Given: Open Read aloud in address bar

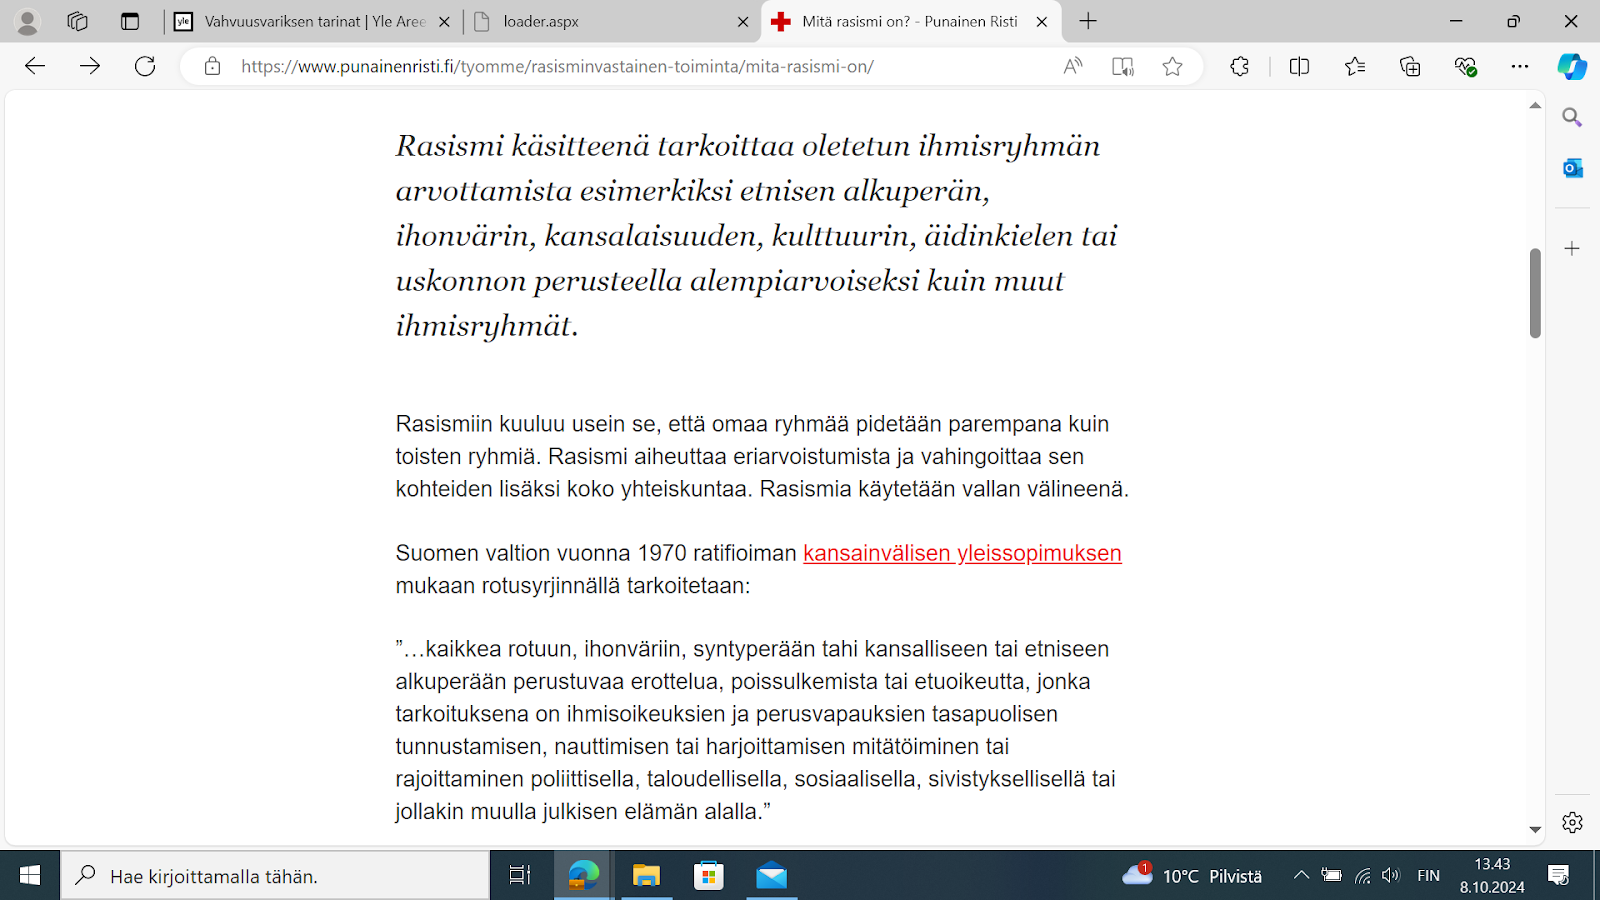Looking at the screenshot, I should pyautogui.click(x=1073, y=66).
